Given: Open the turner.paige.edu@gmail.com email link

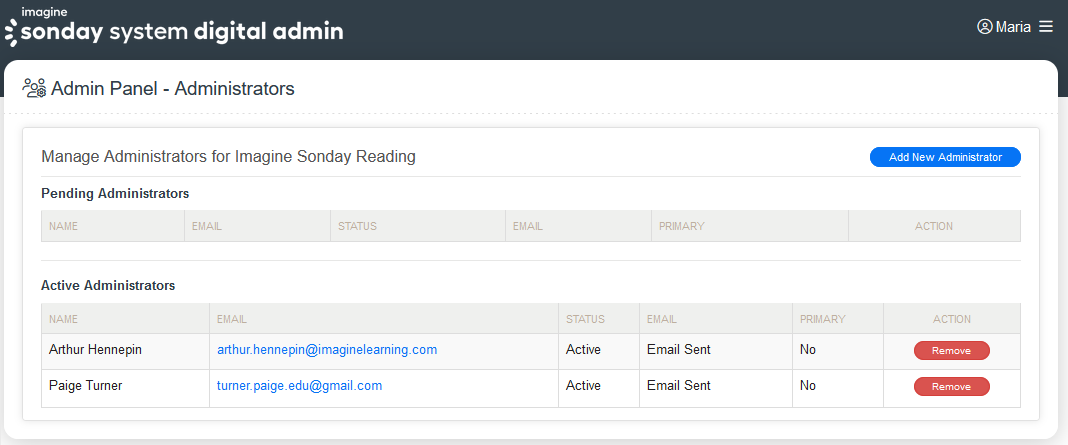Looking at the screenshot, I should [299, 386].
